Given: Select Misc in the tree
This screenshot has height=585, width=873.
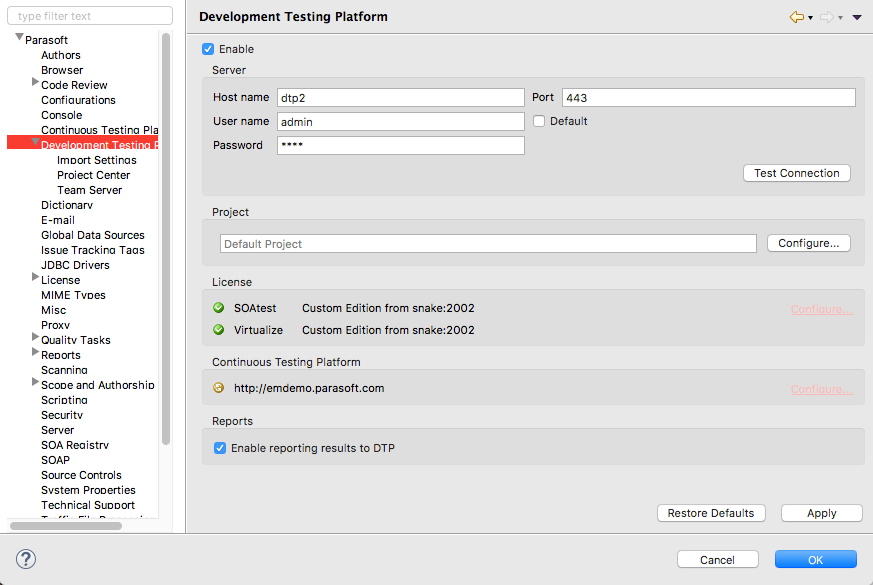Looking at the screenshot, I should pyautogui.click(x=53, y=311).
